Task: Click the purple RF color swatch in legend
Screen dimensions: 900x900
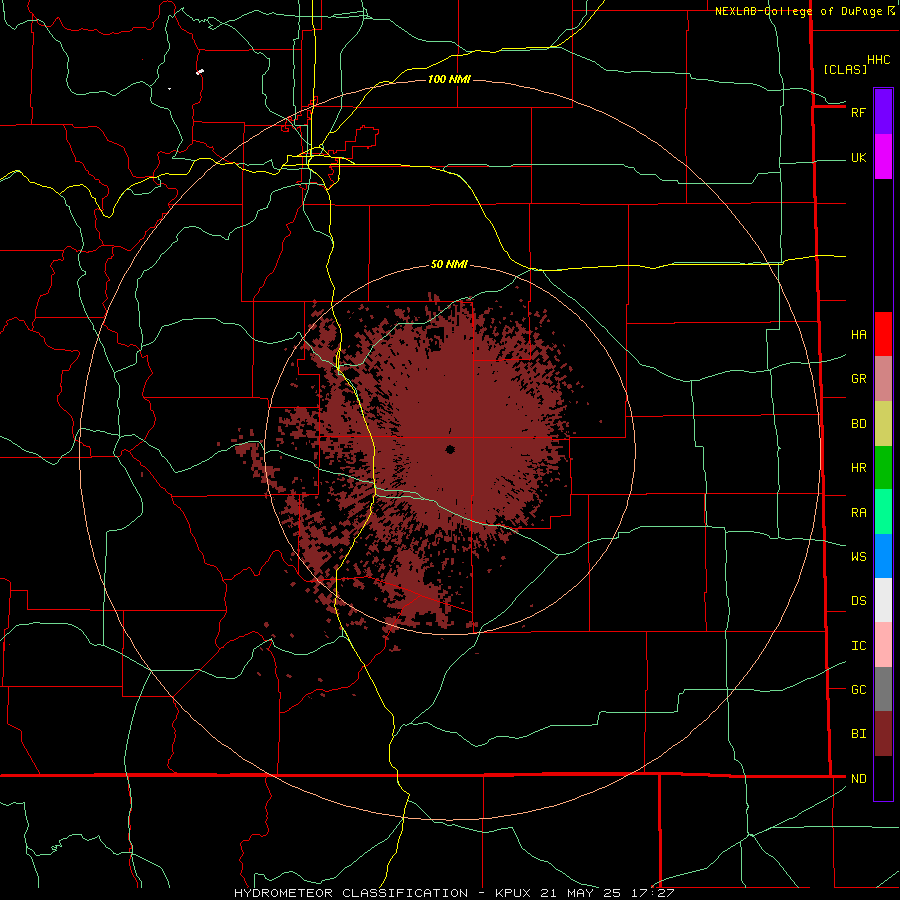Action: point(883,112)
